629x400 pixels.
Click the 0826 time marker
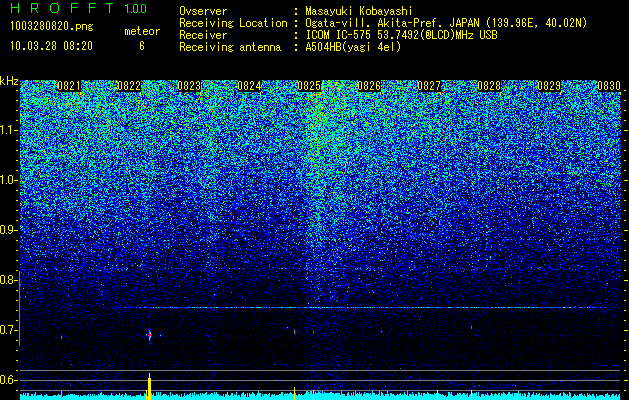(369, 86)
